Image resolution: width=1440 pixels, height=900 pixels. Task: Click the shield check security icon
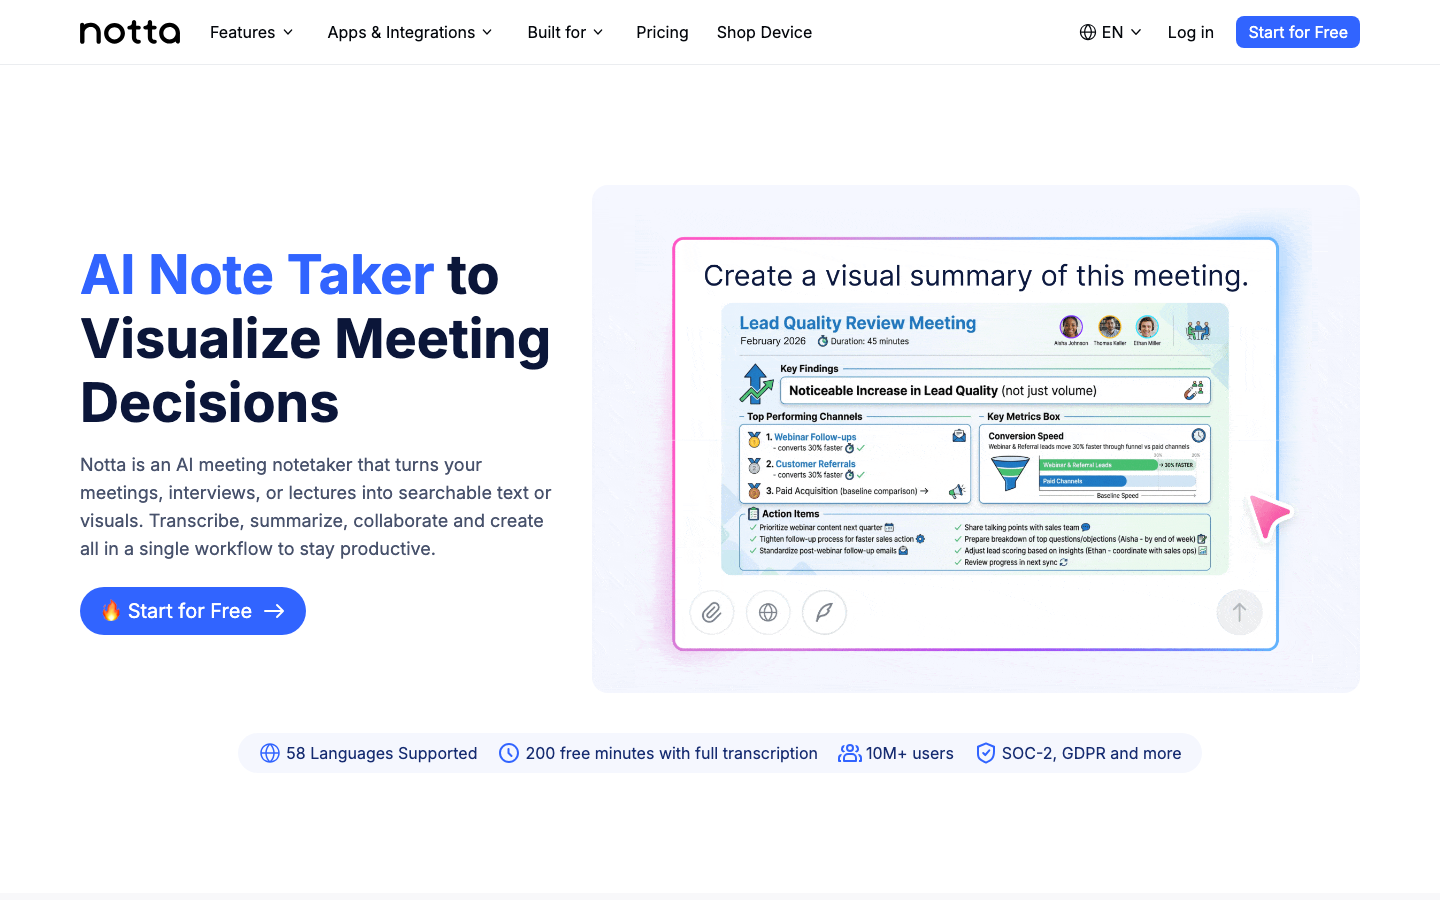pos(986,753)
